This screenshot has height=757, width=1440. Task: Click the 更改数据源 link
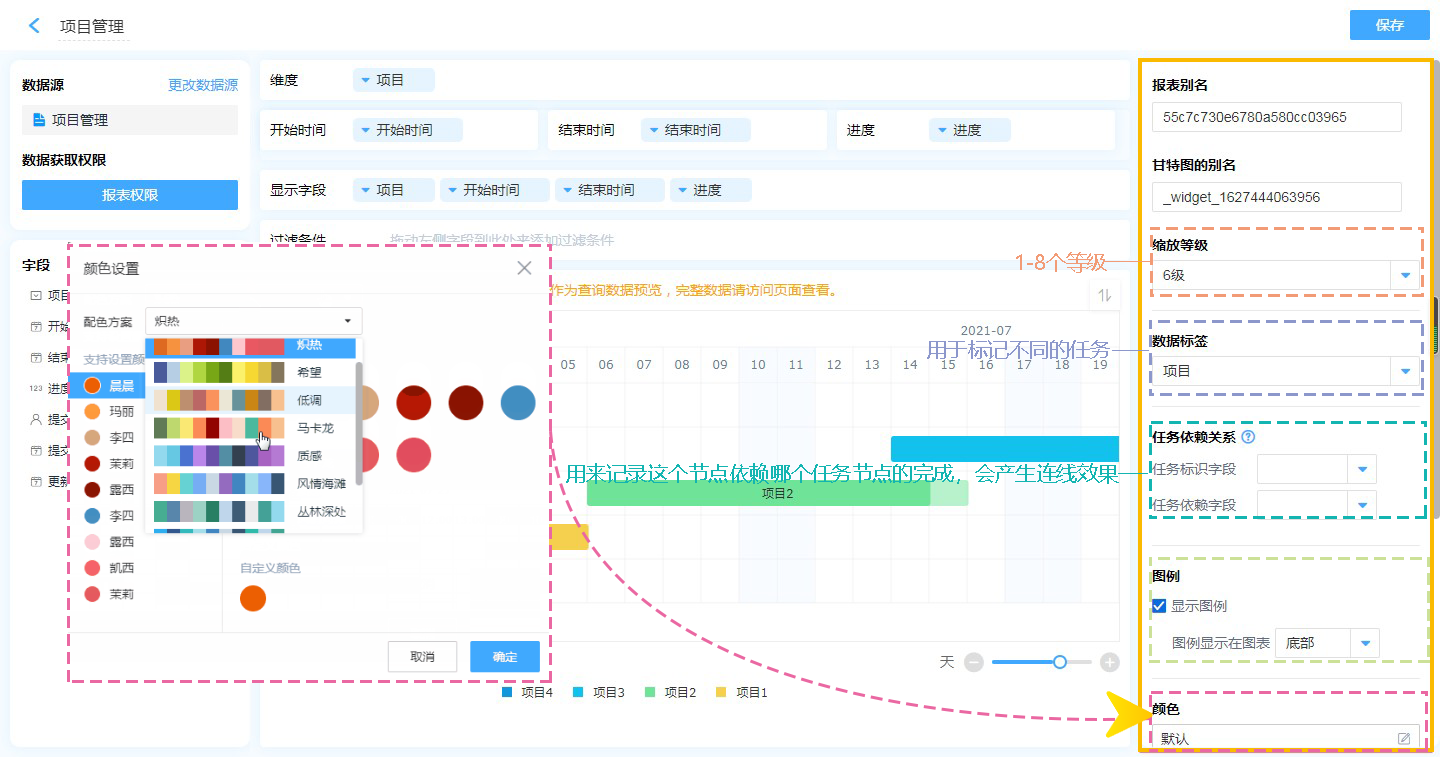point(203,86)
